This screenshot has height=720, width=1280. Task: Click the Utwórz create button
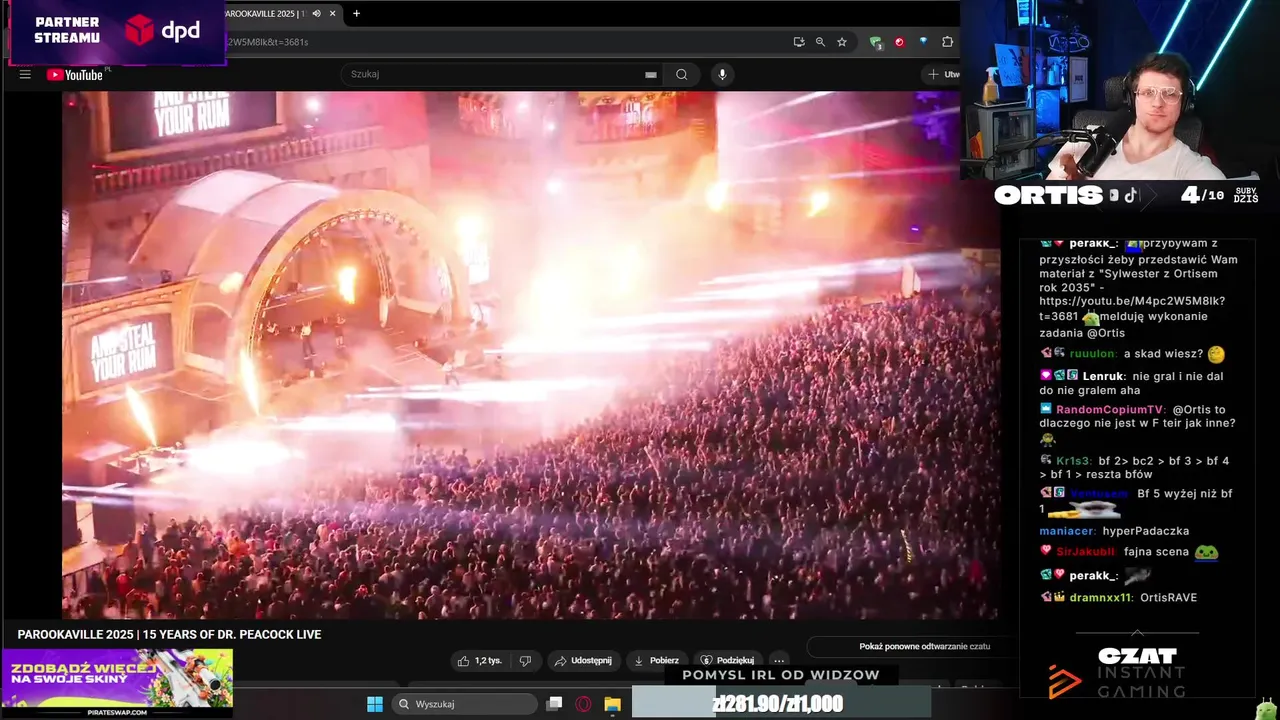[x=942, y=74]
